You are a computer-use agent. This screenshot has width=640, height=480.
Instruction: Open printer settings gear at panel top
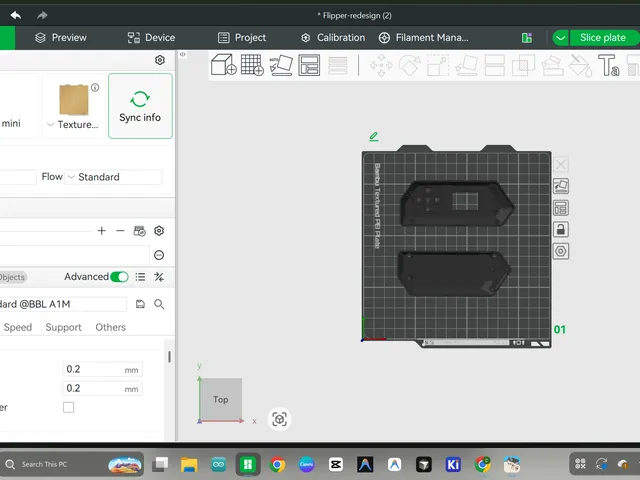coord(160,60)
